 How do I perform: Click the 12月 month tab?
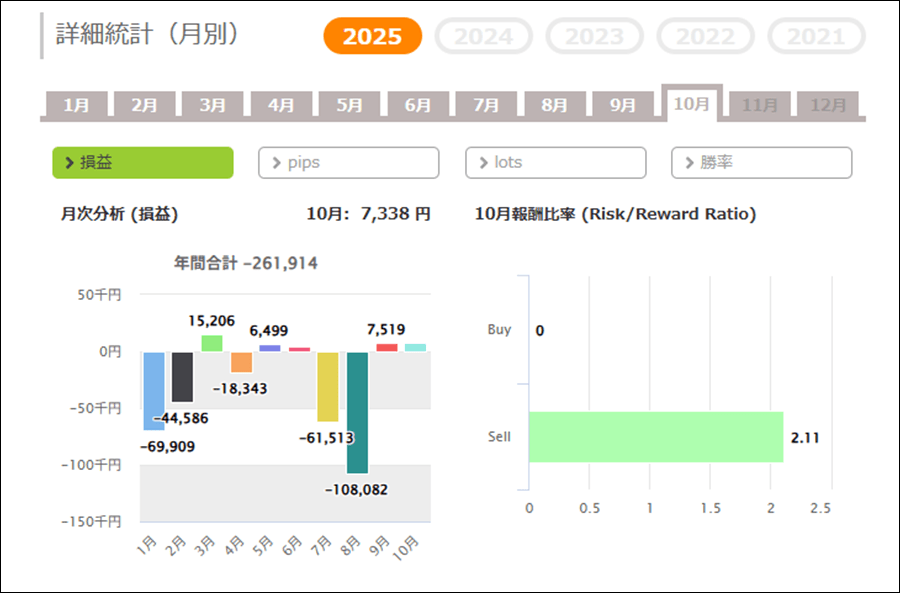[x=828, y=105]
